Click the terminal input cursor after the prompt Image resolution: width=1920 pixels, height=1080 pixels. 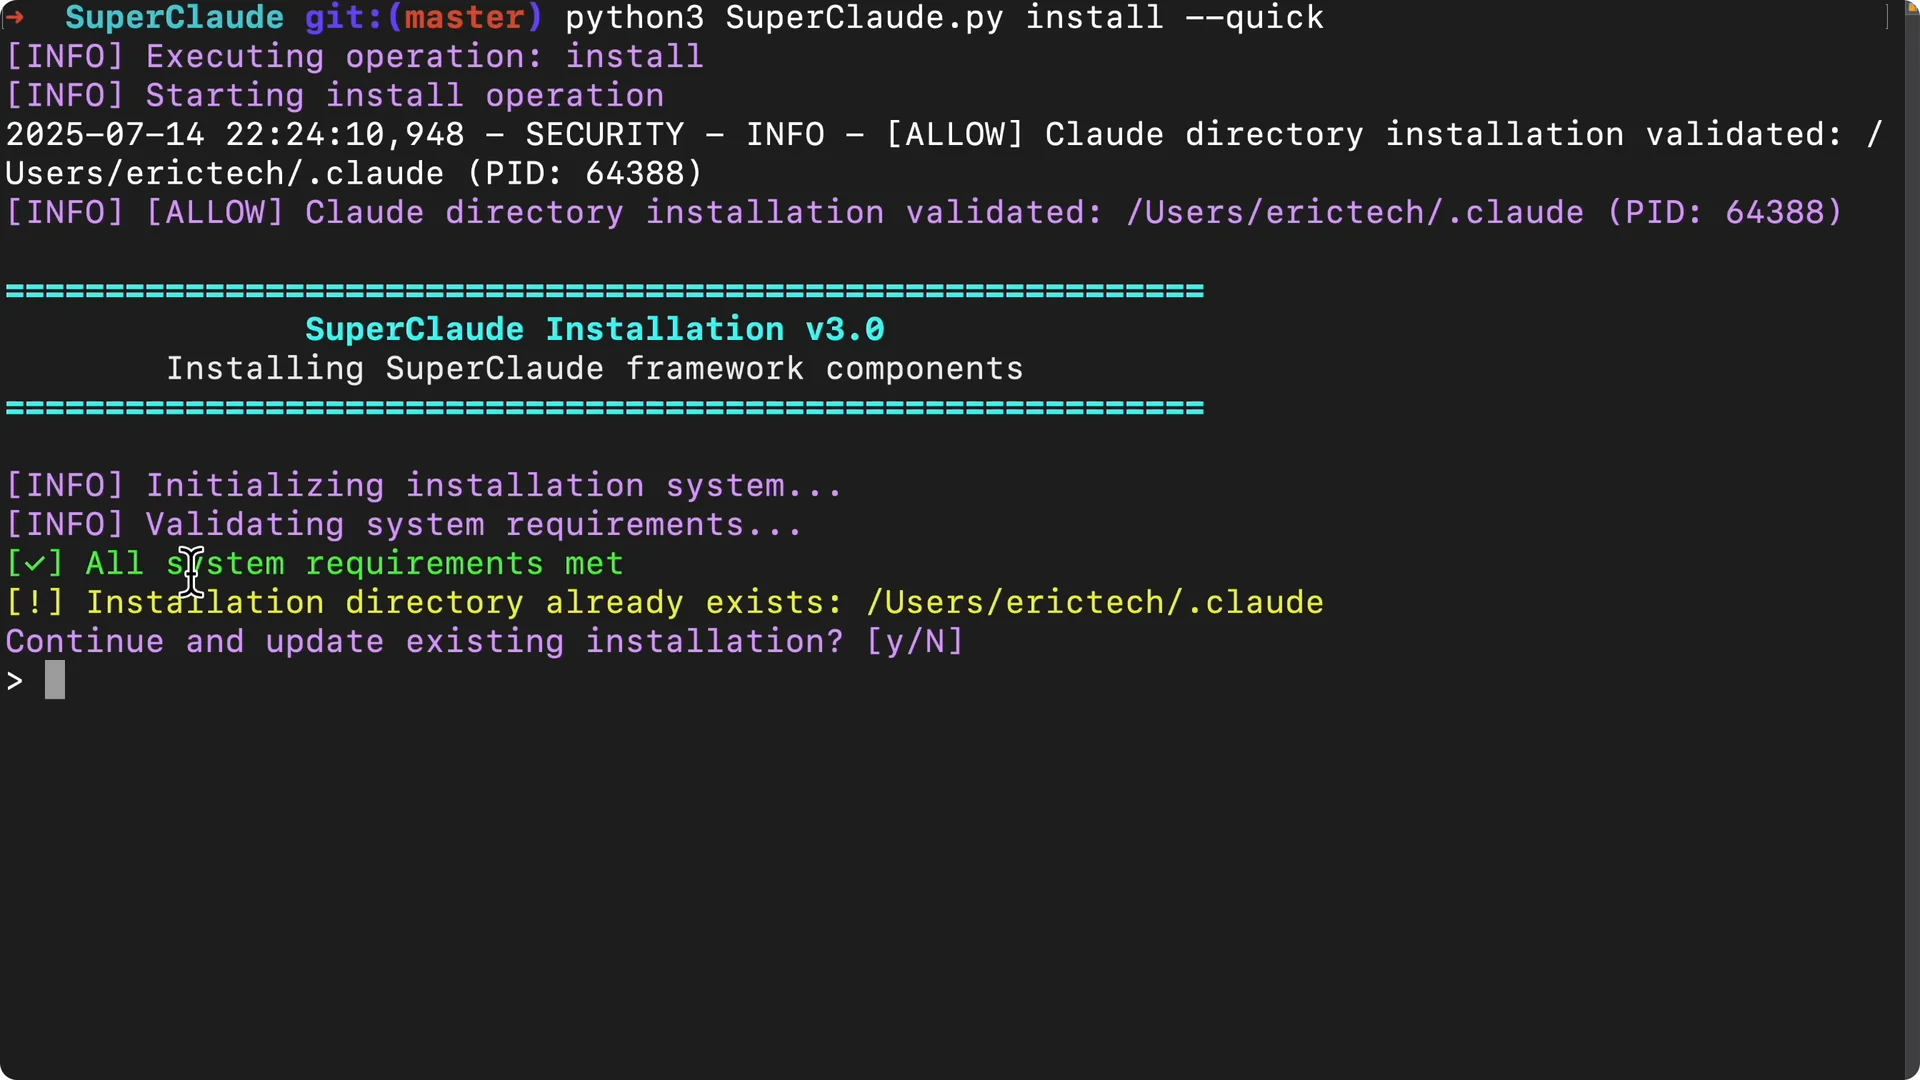pyautogui.click(x=55, y=680)
